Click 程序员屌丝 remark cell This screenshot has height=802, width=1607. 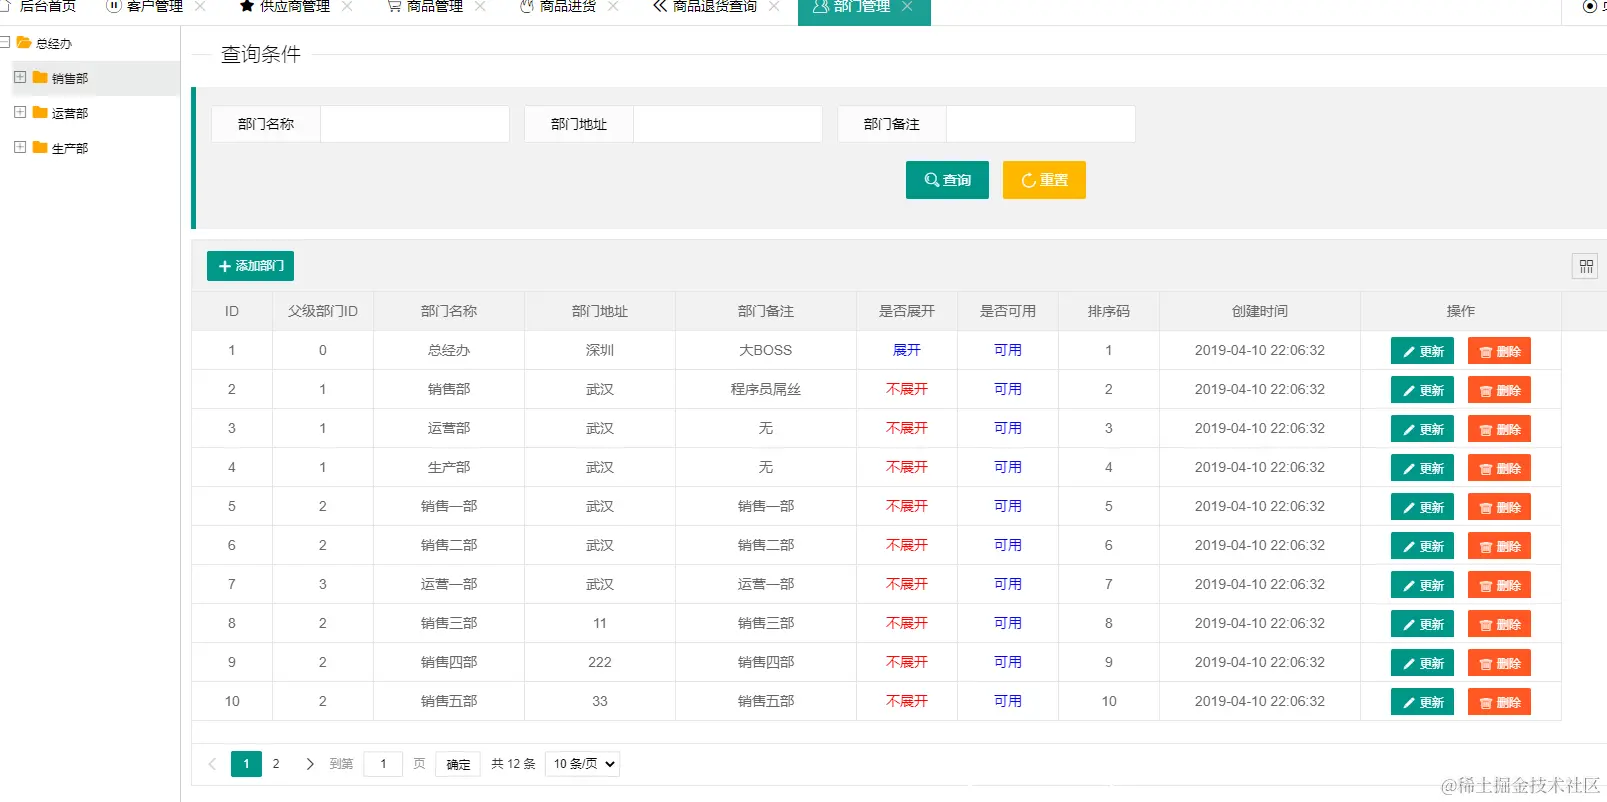pos(765,389)
